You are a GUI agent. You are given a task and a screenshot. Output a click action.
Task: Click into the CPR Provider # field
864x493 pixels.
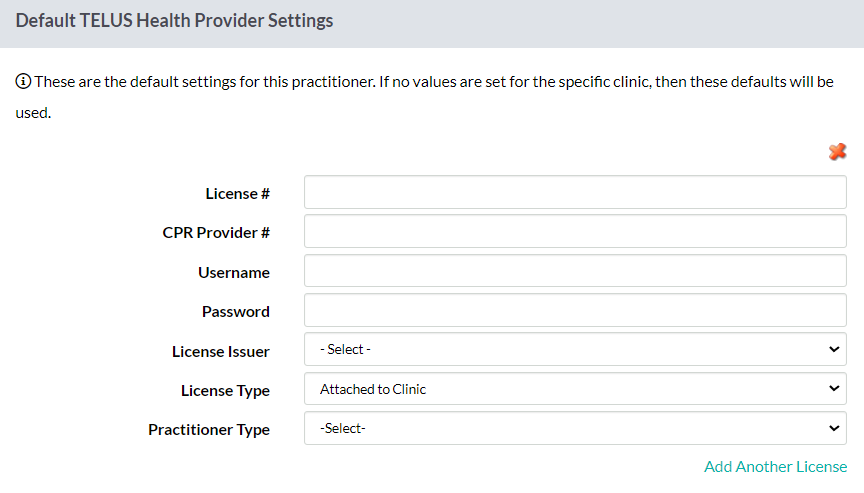pyautogui.click(x=575, y=231)
